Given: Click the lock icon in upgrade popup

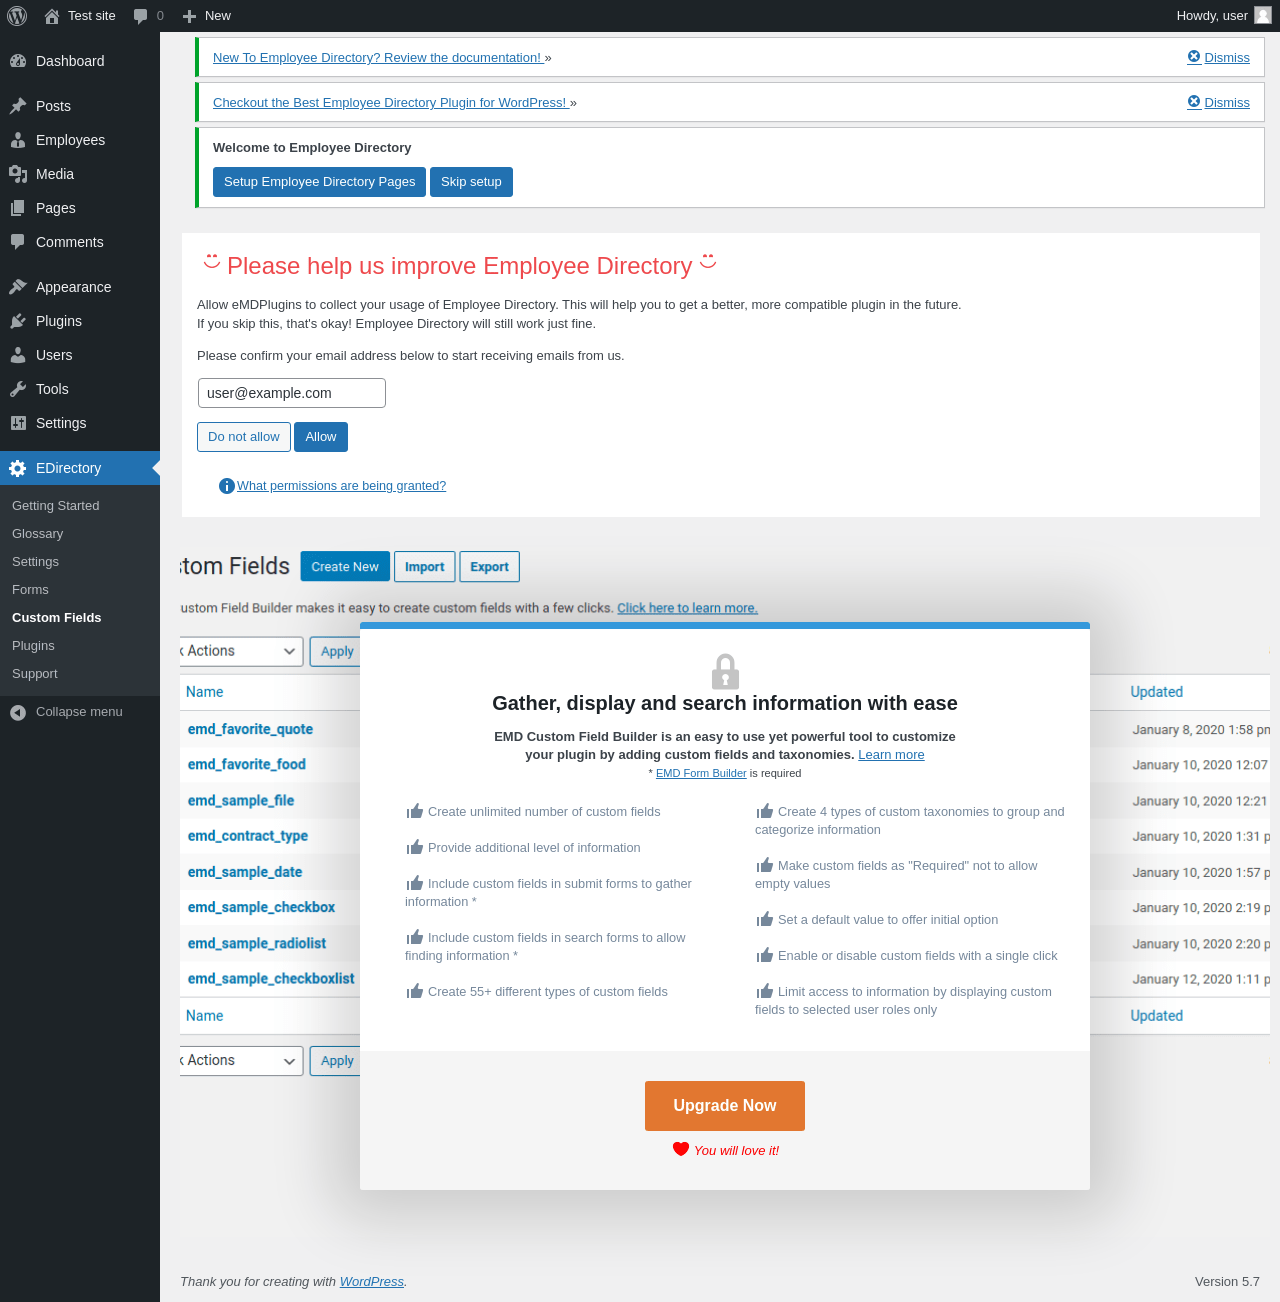Looking at the screenshot, I should click(x=725, y=671).
